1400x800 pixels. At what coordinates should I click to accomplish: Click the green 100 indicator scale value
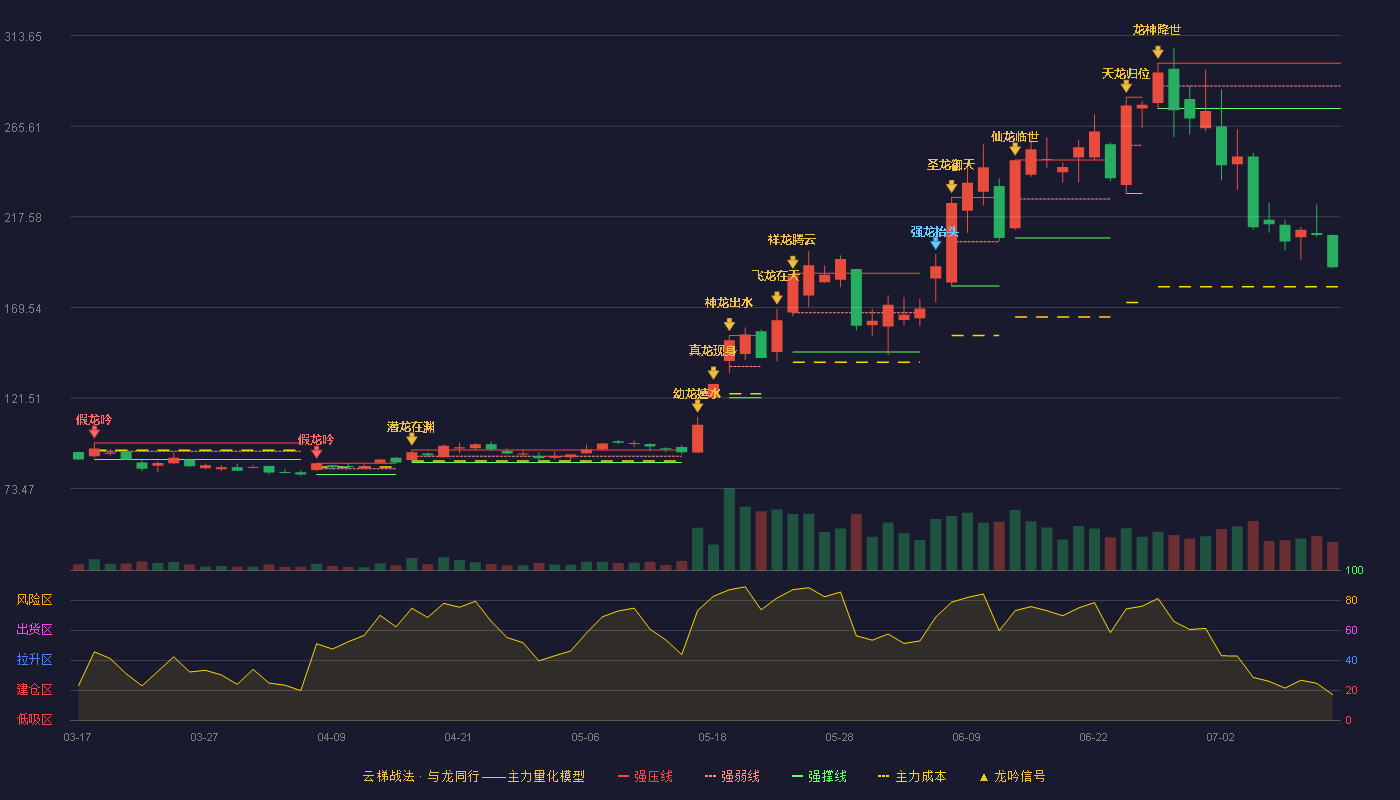pyautogui.click(x=1354, y=571)
